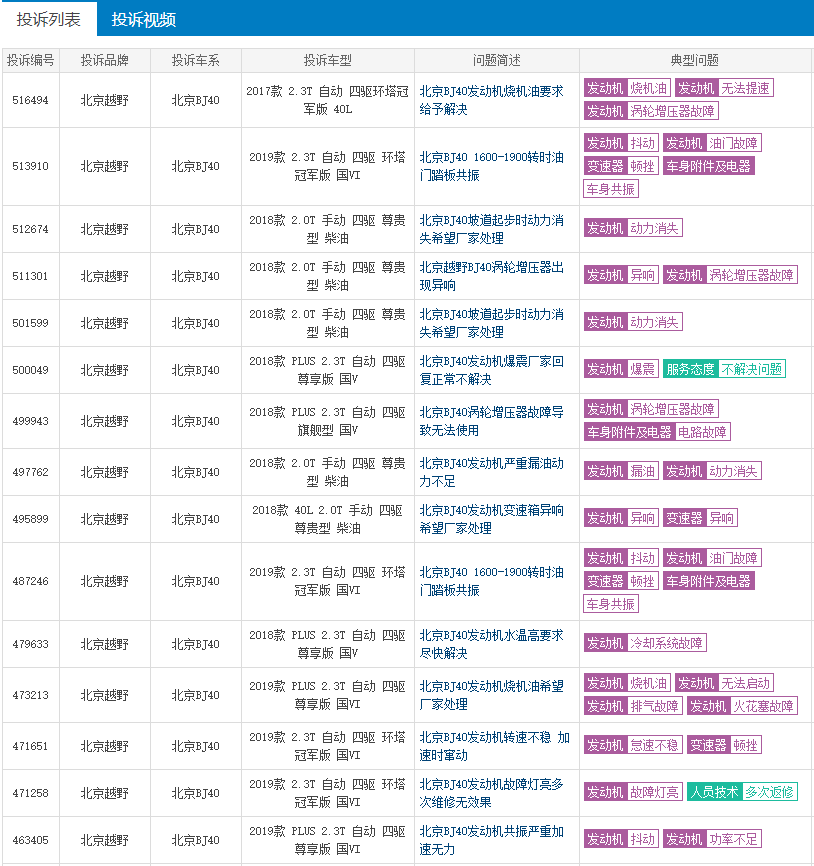Screen dimensions: 814x866
Task: Click green 服务态度 不解决问题 tag
Action: coord(724,369)
